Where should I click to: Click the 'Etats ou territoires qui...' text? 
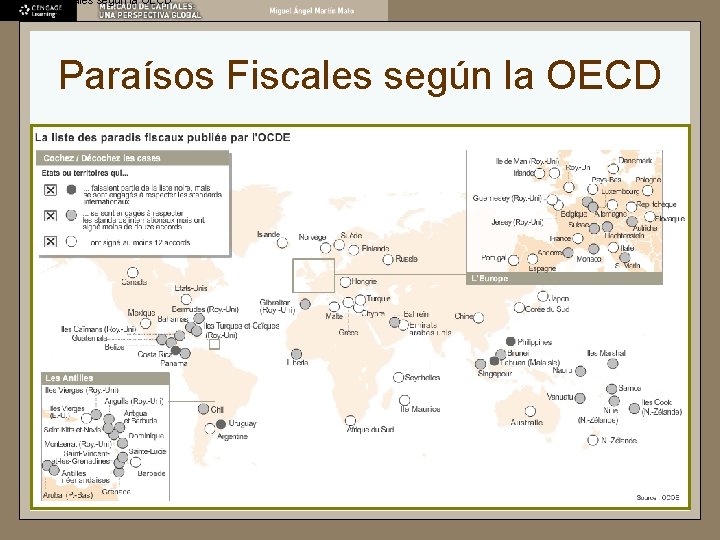pos(85,173)
